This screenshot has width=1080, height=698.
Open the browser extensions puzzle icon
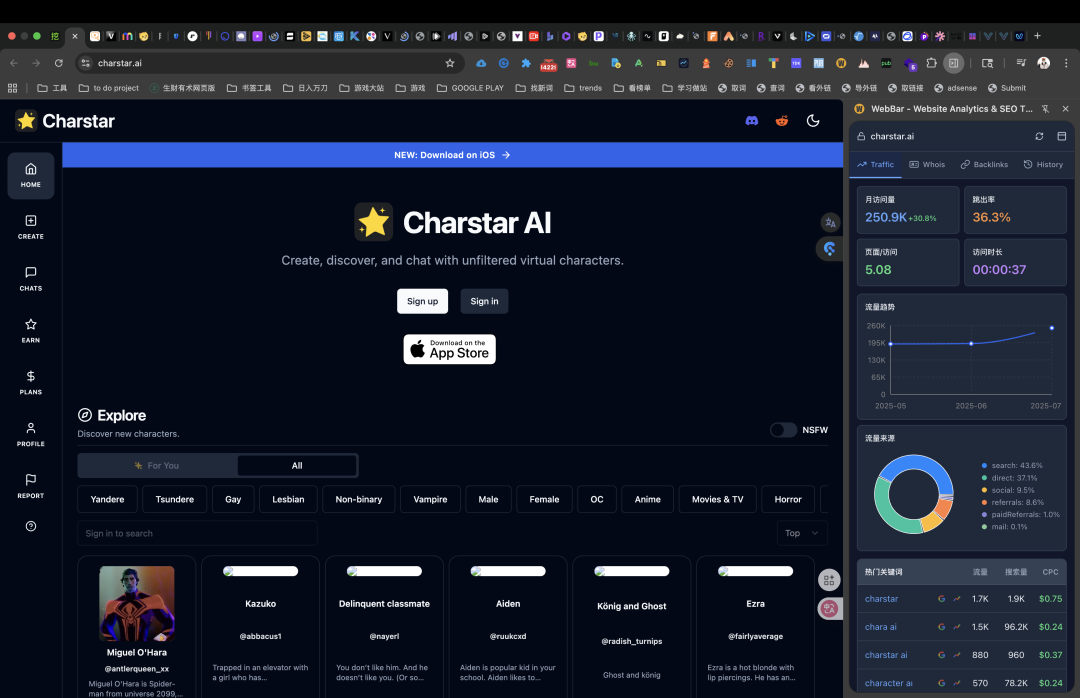pos(931,63)
